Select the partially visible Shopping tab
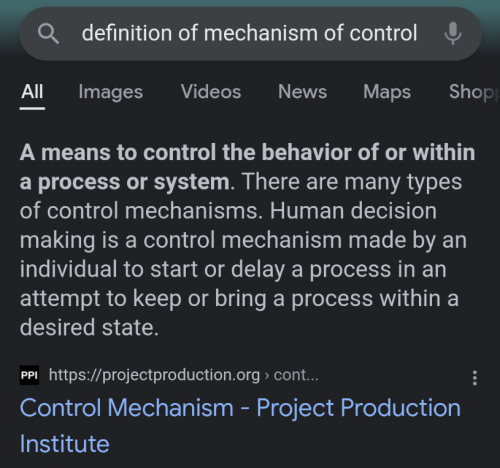The height and width of the screenshot is (468, 500). (474, 92)
